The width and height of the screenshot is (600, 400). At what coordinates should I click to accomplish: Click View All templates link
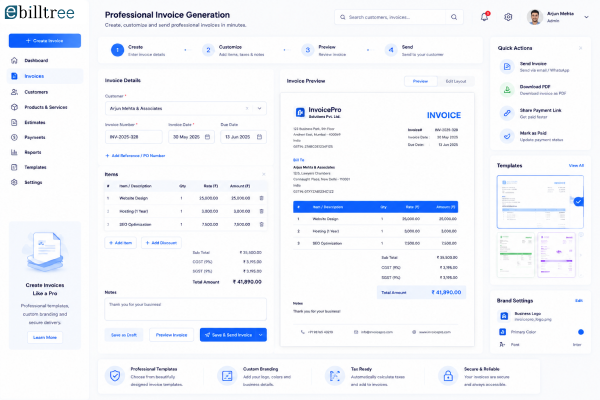click(576, 165)
